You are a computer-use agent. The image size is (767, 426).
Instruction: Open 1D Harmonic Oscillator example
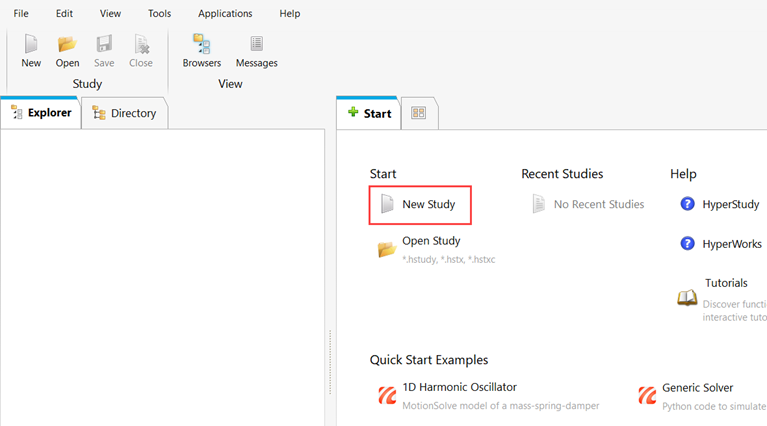click(x=459, y=387)
